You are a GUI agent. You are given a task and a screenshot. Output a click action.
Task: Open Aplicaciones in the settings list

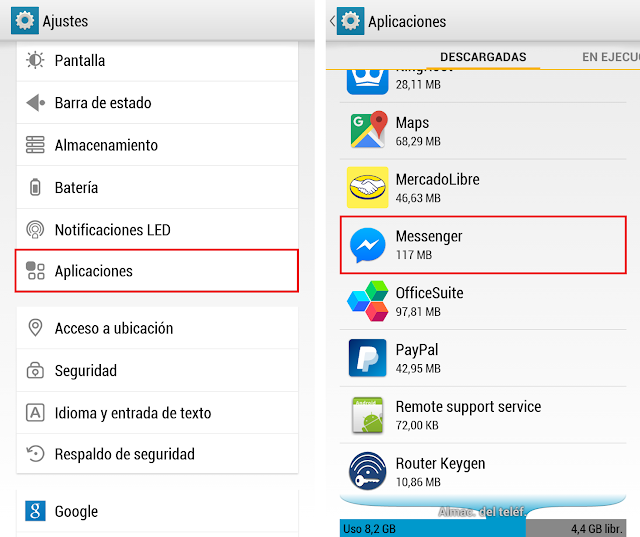point(157,271)
